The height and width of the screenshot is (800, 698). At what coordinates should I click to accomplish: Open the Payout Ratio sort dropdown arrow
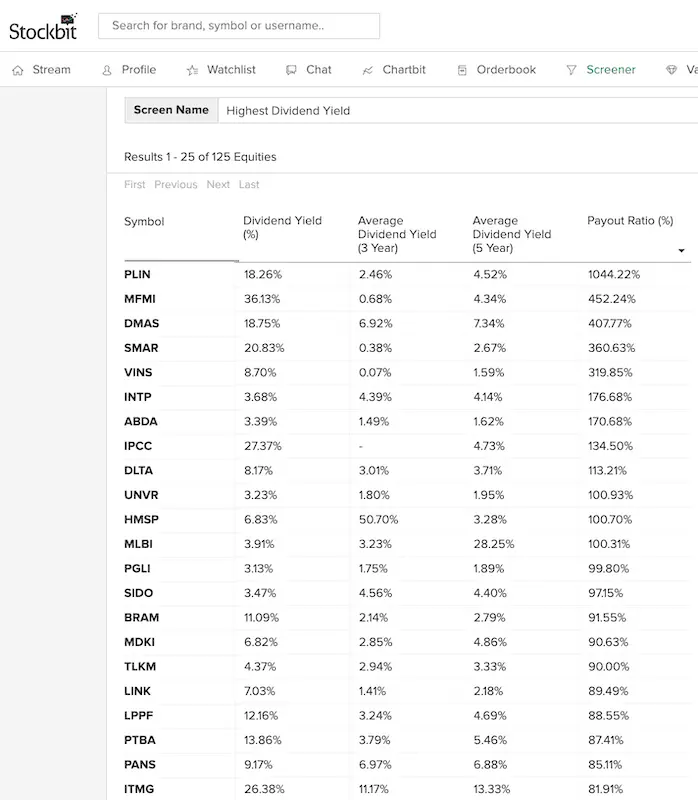click(681, 249)
